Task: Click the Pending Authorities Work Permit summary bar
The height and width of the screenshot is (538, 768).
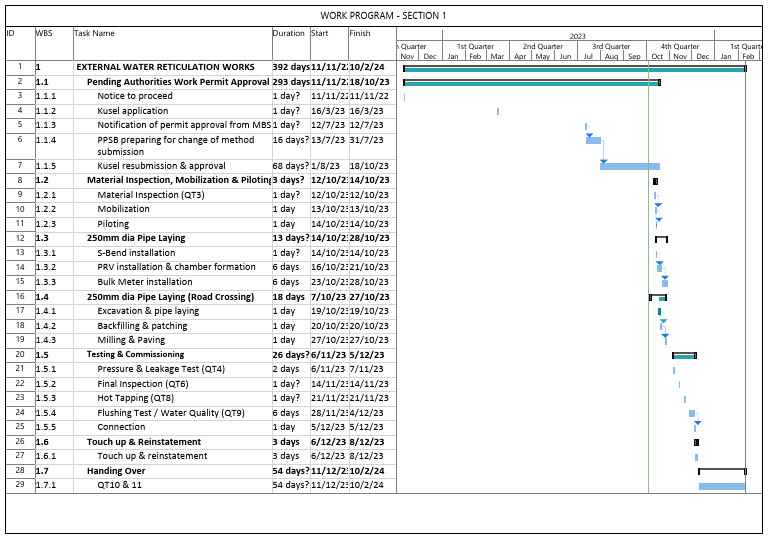Action: (532, 83)
